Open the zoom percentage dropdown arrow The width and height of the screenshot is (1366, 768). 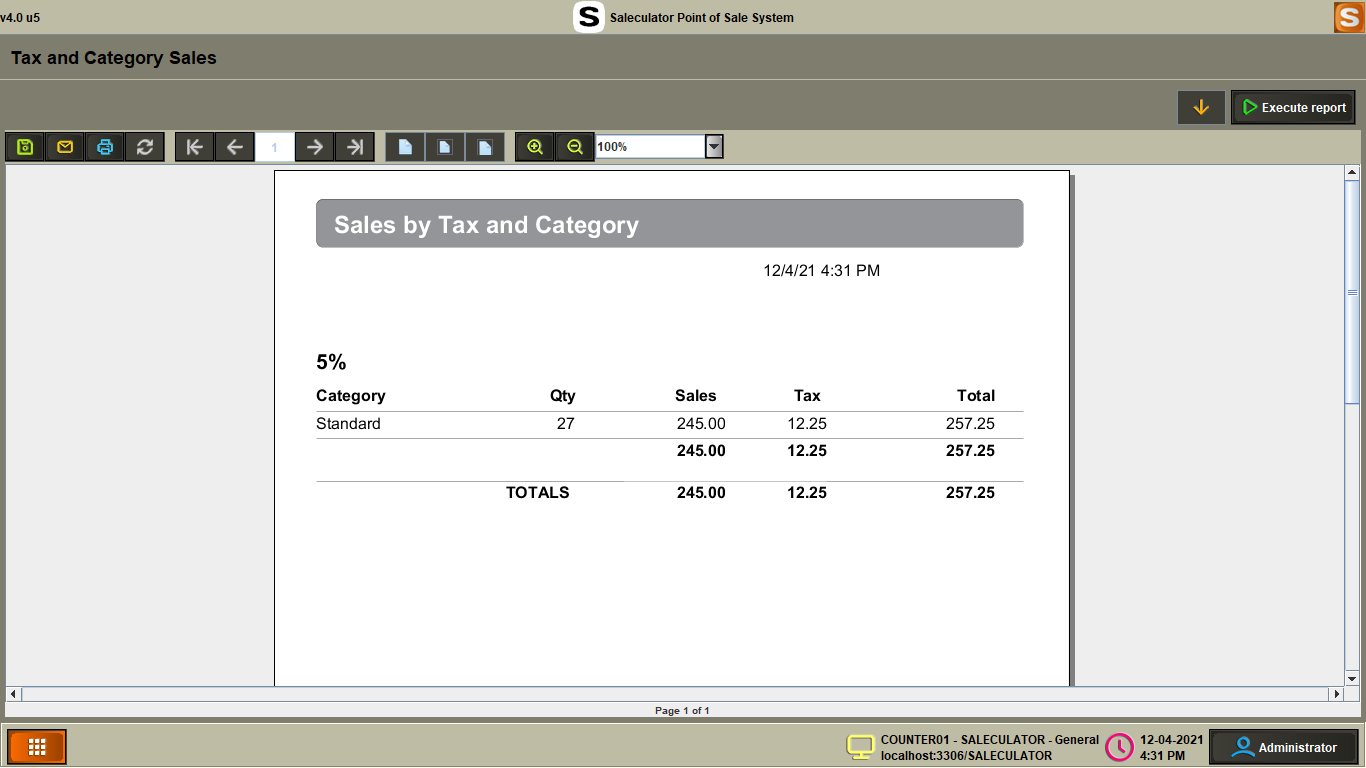(x=714, y=147)
